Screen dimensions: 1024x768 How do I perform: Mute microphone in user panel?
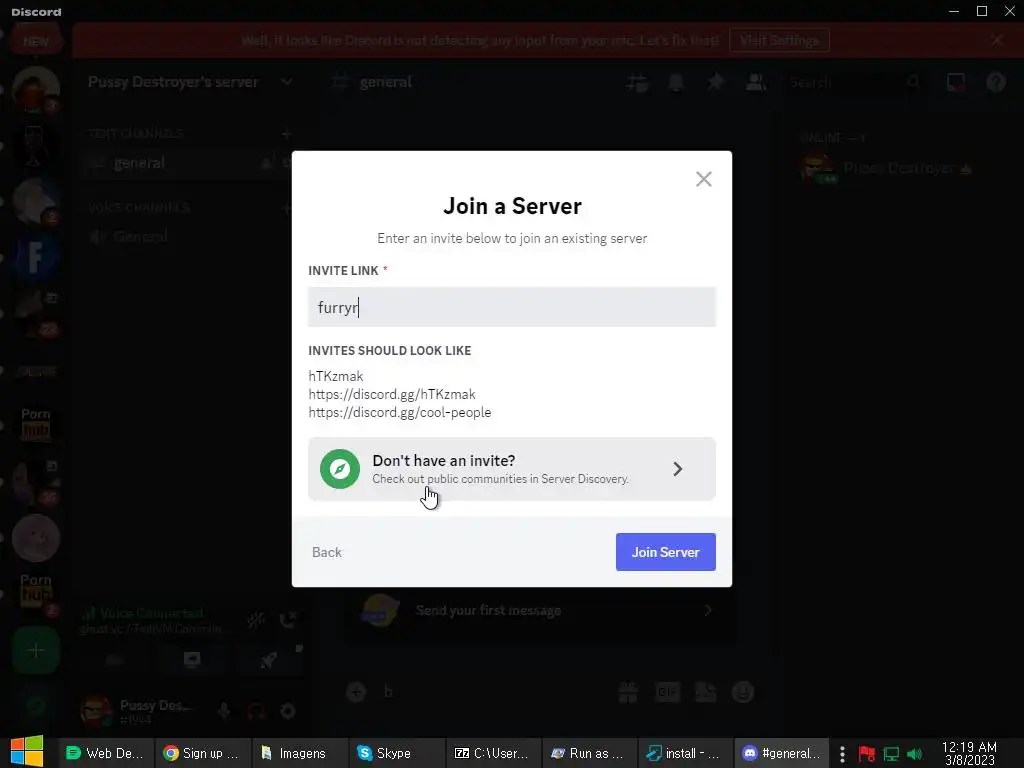(x=224, y=711)
